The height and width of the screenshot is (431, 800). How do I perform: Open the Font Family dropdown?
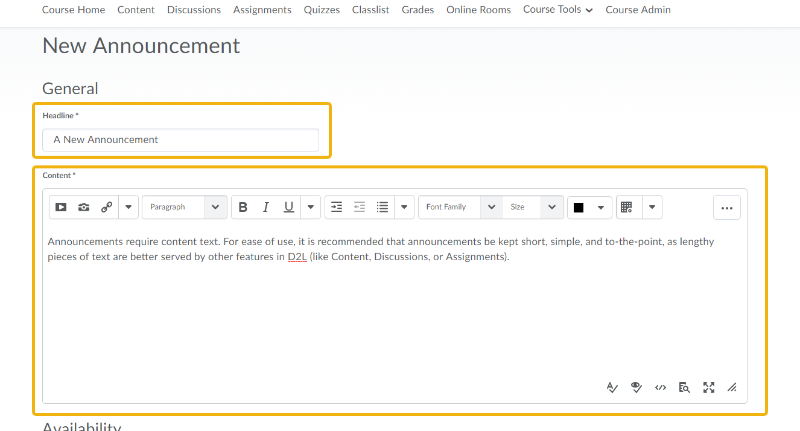click(x=460, y=207)
